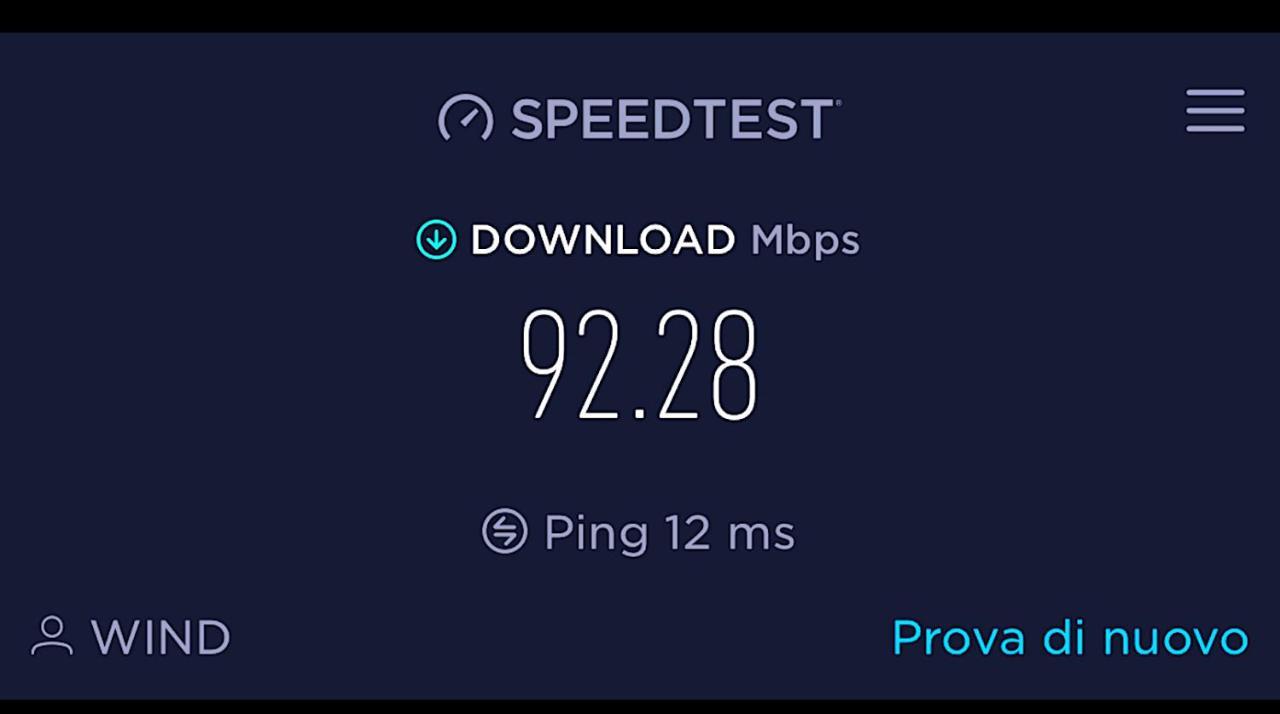The width and height of the screenshot is (1280, 714).
Task: Click the 12 ms ping value
Action: [x=730, y=532]
